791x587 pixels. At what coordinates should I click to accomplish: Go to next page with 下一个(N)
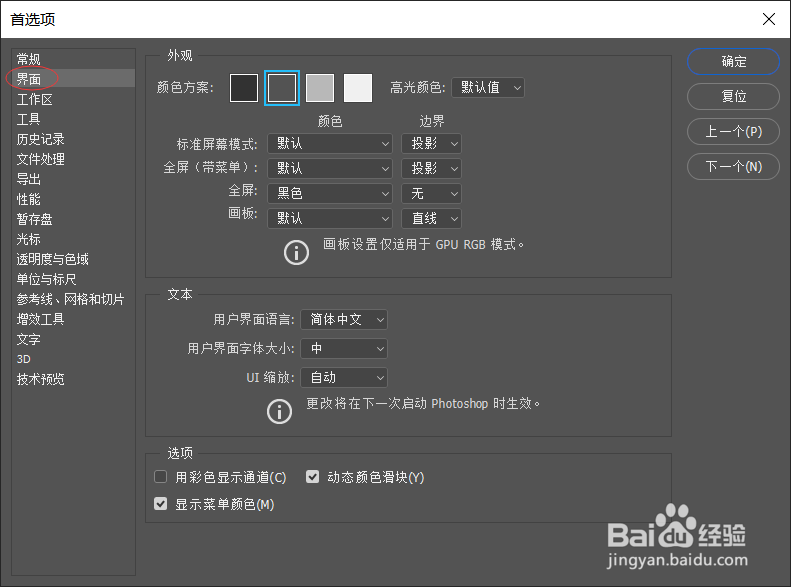coord(733,166)
